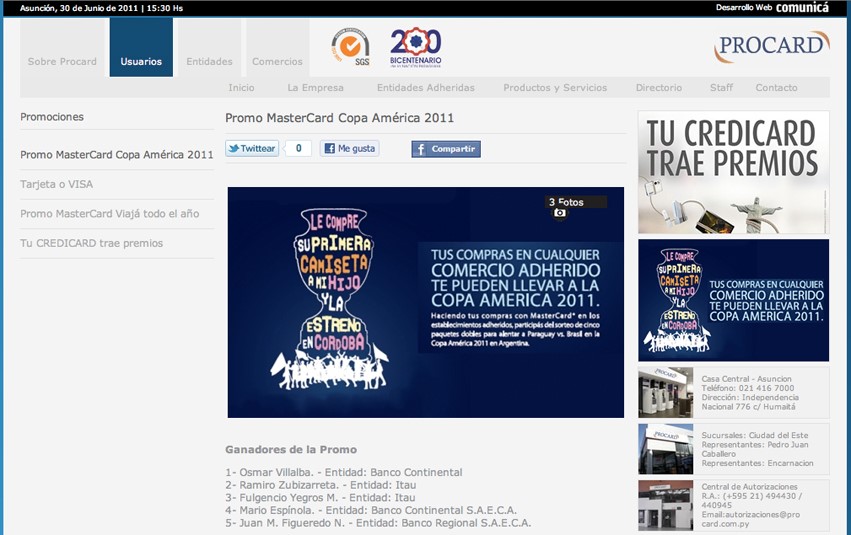The image size is (851, 535).
Task: Open La Empresa menu item
Action: (x=315, y=87)
